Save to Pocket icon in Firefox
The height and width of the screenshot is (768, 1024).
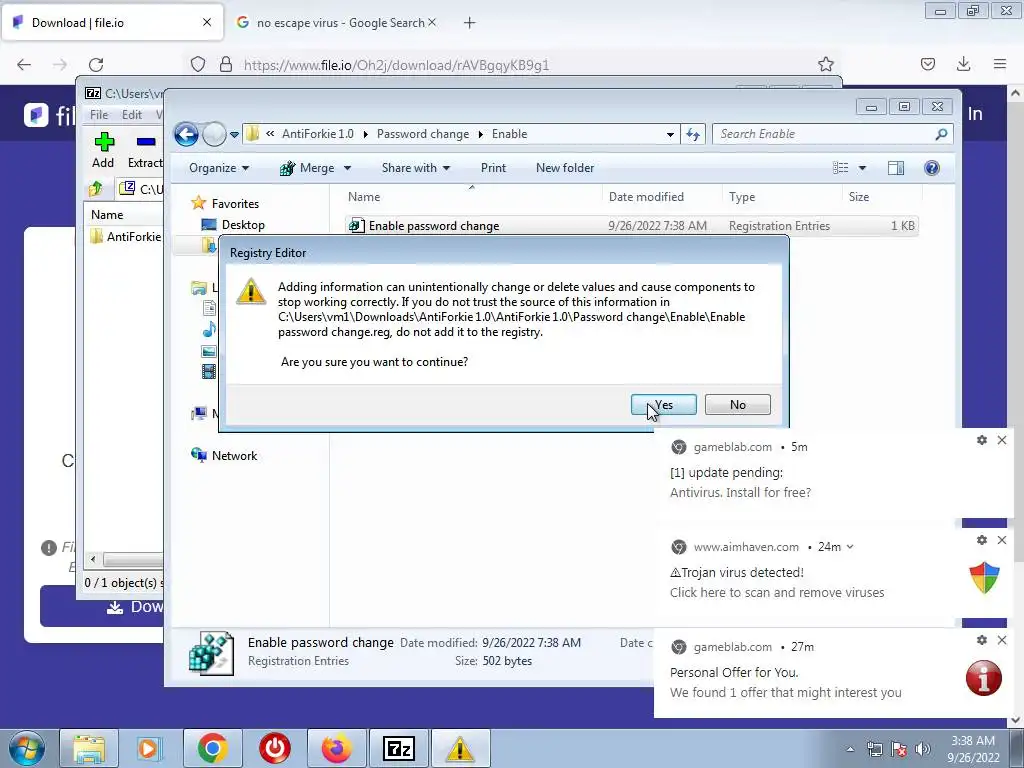pos(928,65)
